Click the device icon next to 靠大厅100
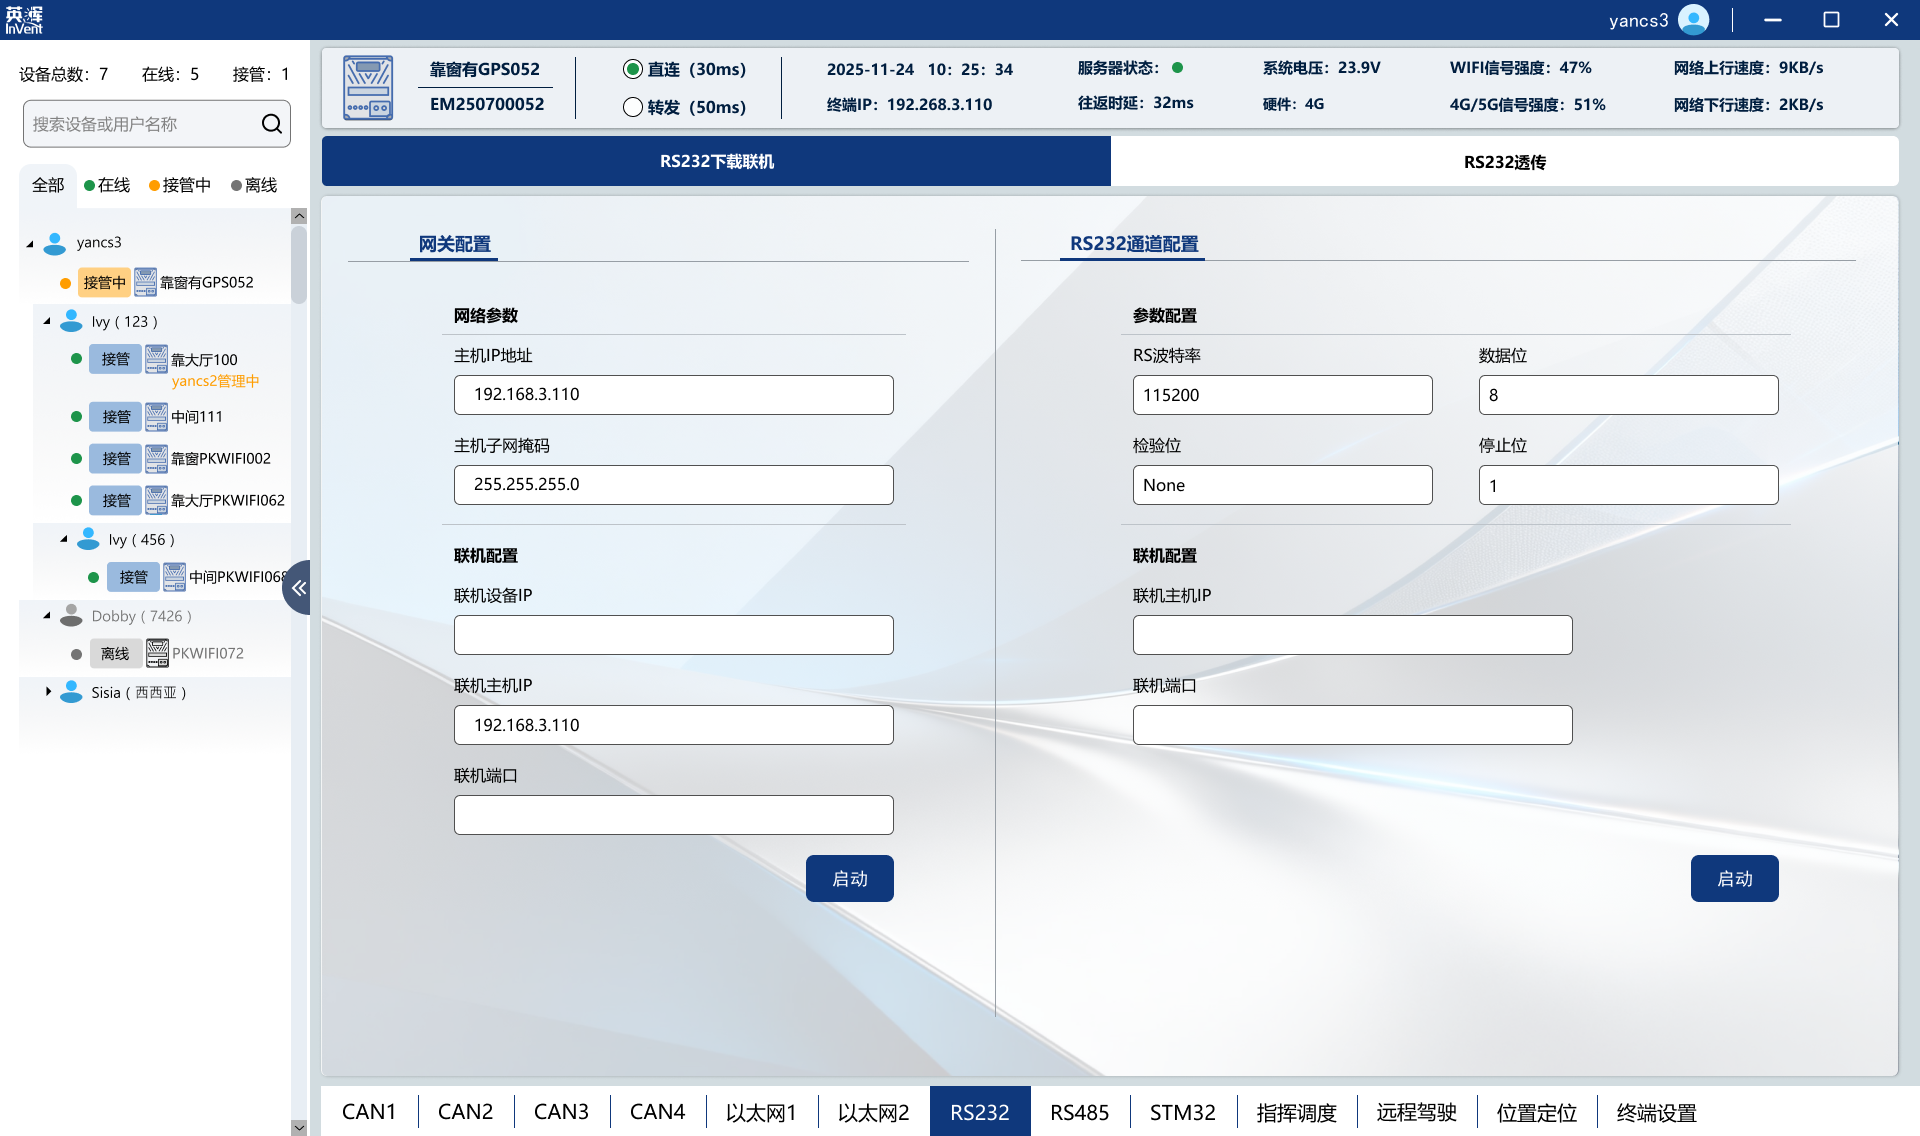Screen dimensions: 1920x1136 [x=156, y=359]
